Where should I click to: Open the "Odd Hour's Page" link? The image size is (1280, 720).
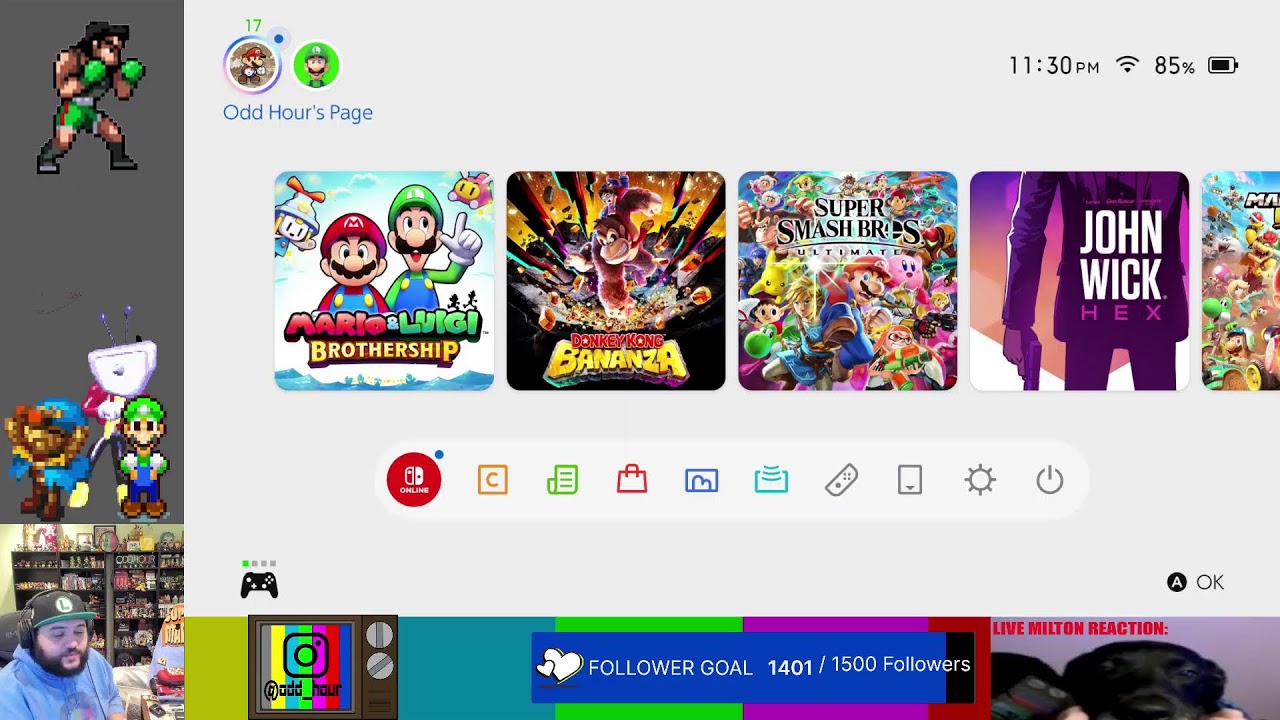tap(298, 112)
